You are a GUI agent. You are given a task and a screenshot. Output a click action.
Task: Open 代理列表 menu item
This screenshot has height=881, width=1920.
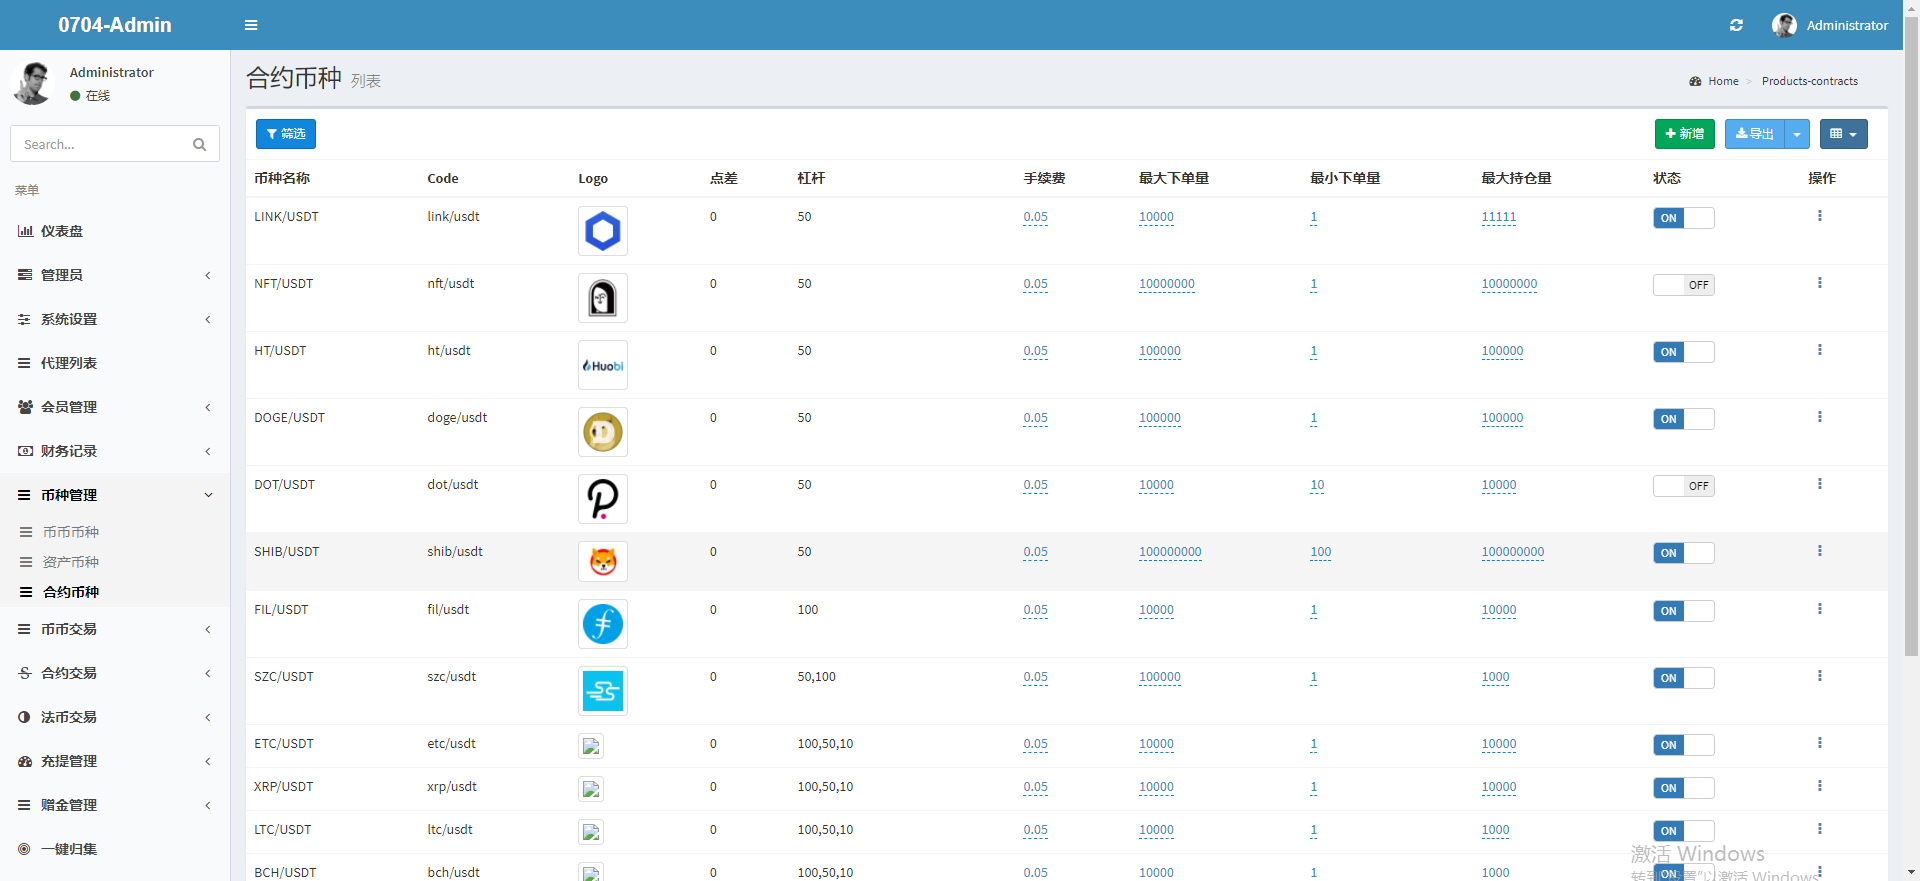pos(115,363)
